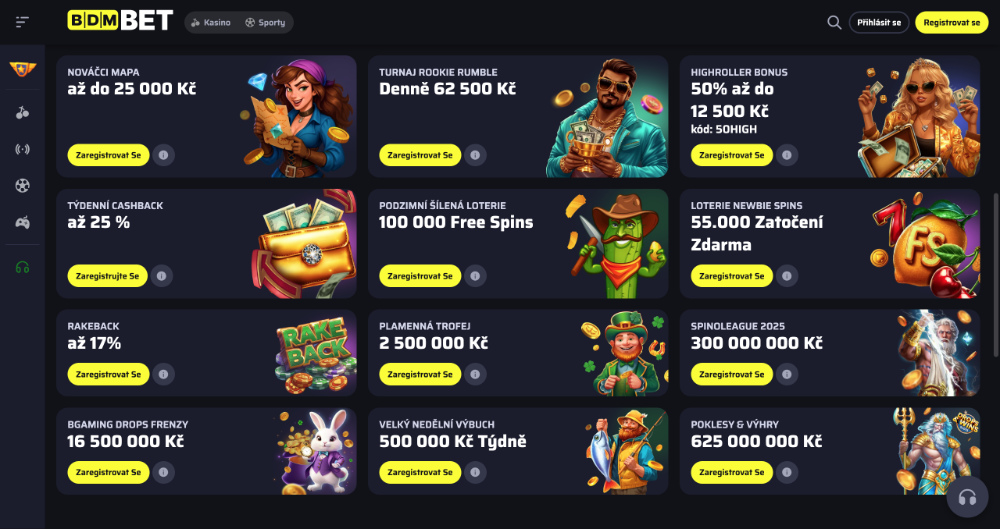Click the Přihlásit se login button
The height and width of the screenshot is (529, 1000).
tap(879, 22)
